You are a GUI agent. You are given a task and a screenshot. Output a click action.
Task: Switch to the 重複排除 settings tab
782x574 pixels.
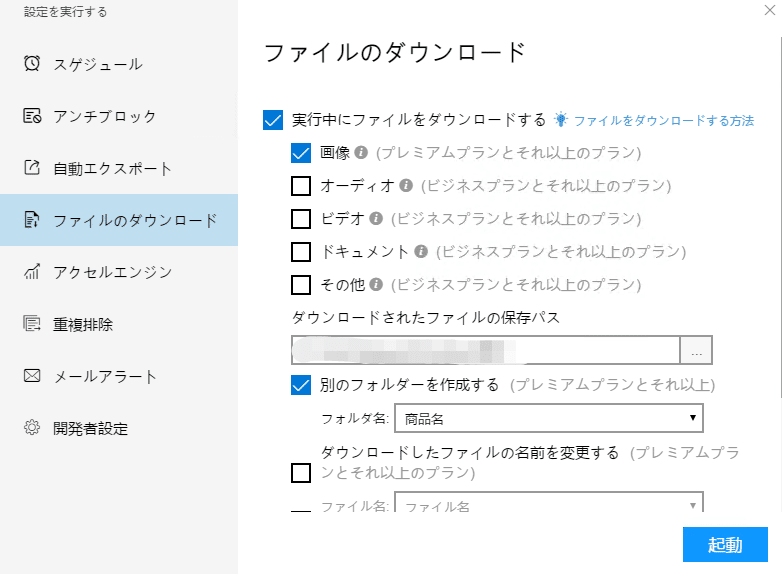83,325
